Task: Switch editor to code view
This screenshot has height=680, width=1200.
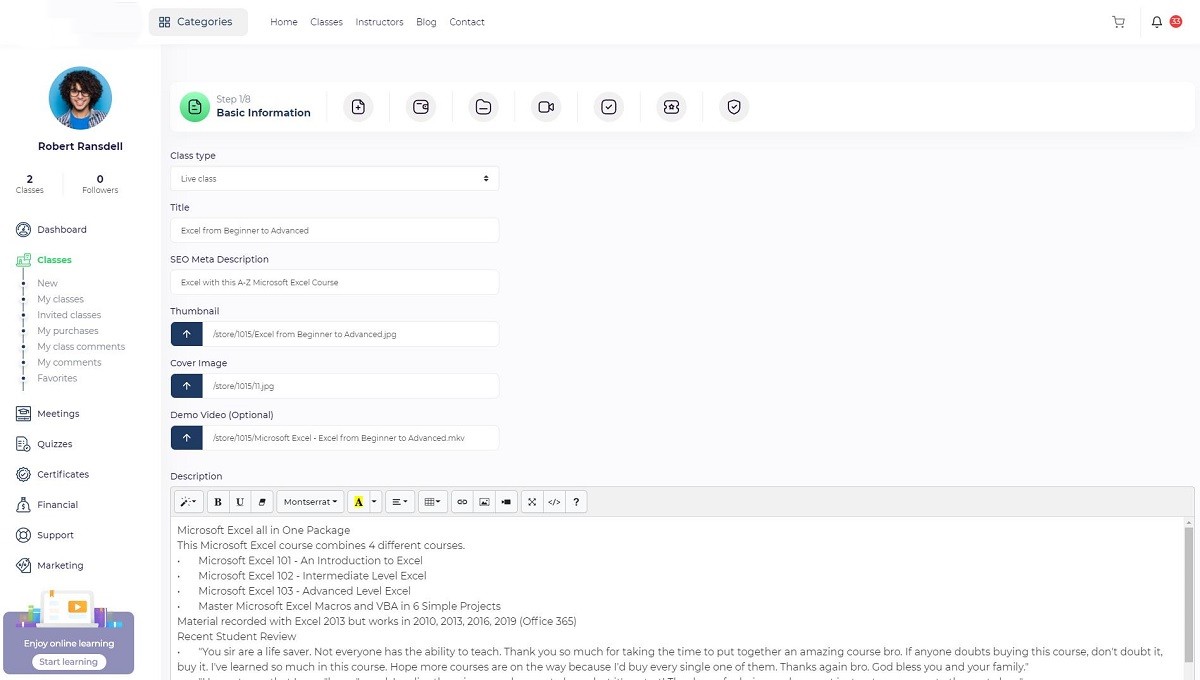Action: click(554, 502)
